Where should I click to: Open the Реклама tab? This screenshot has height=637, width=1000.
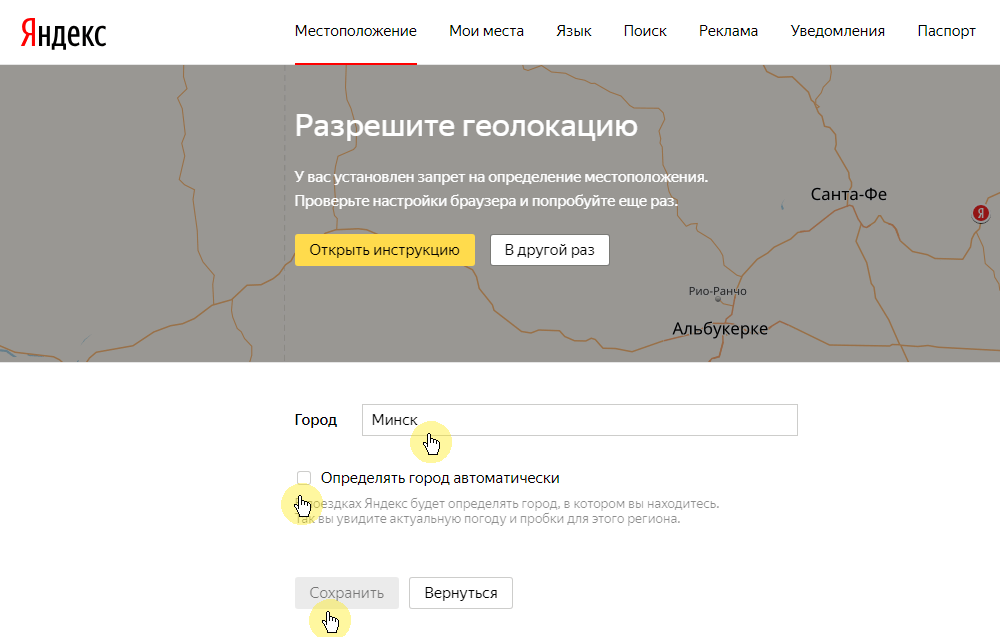point(728,31)
